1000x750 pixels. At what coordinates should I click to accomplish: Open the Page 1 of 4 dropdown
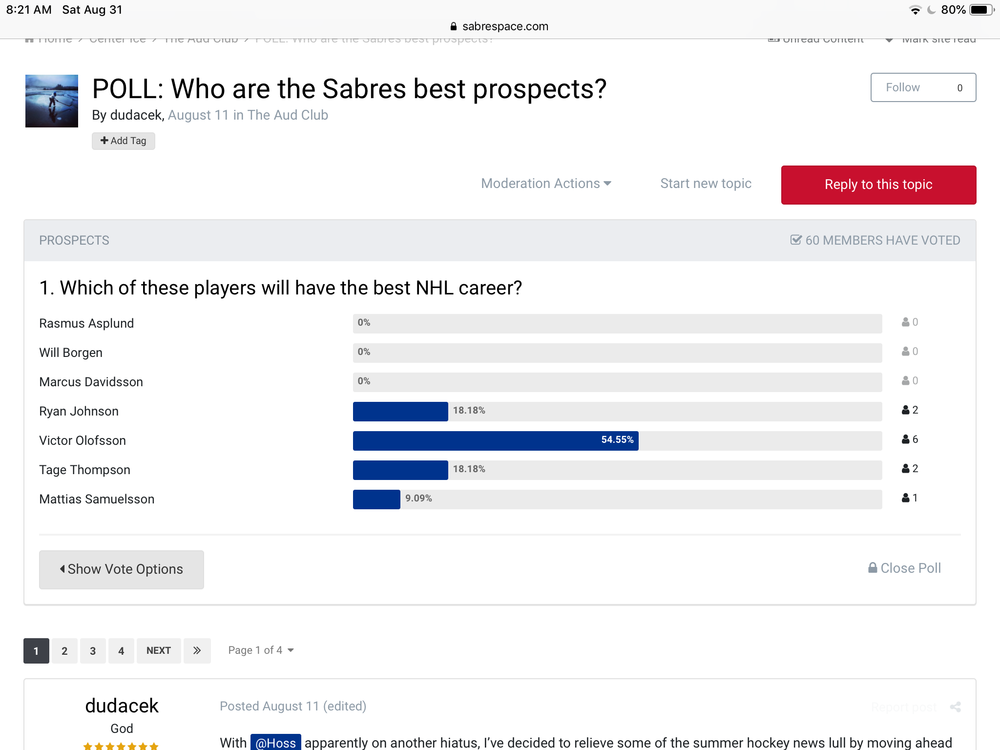click(261, 651)
